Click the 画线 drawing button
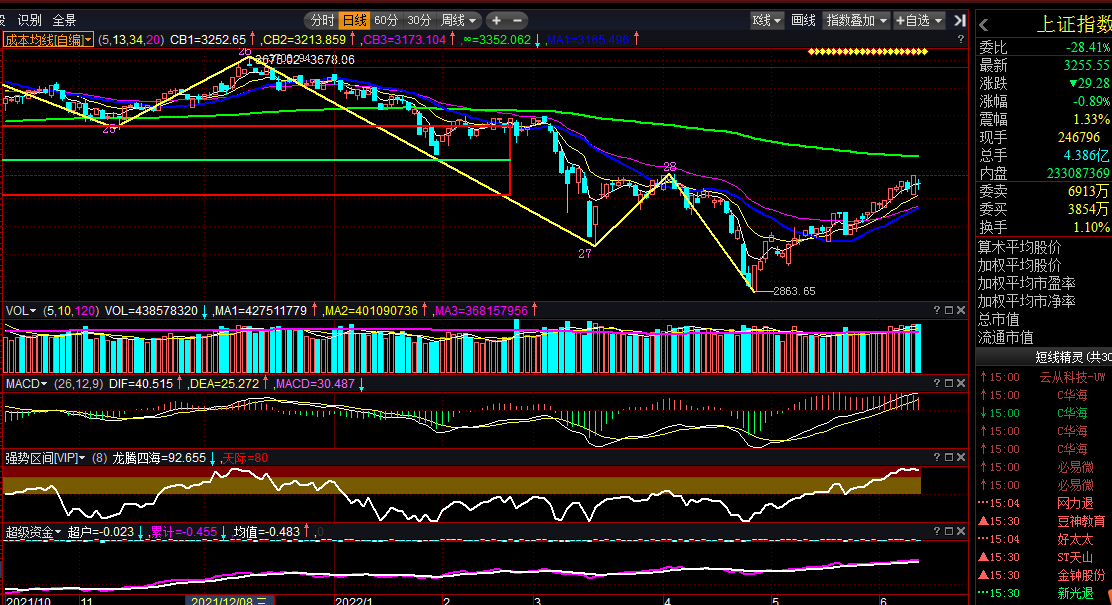The height and width of the screenshot is (605, 1112). [804, 21]
